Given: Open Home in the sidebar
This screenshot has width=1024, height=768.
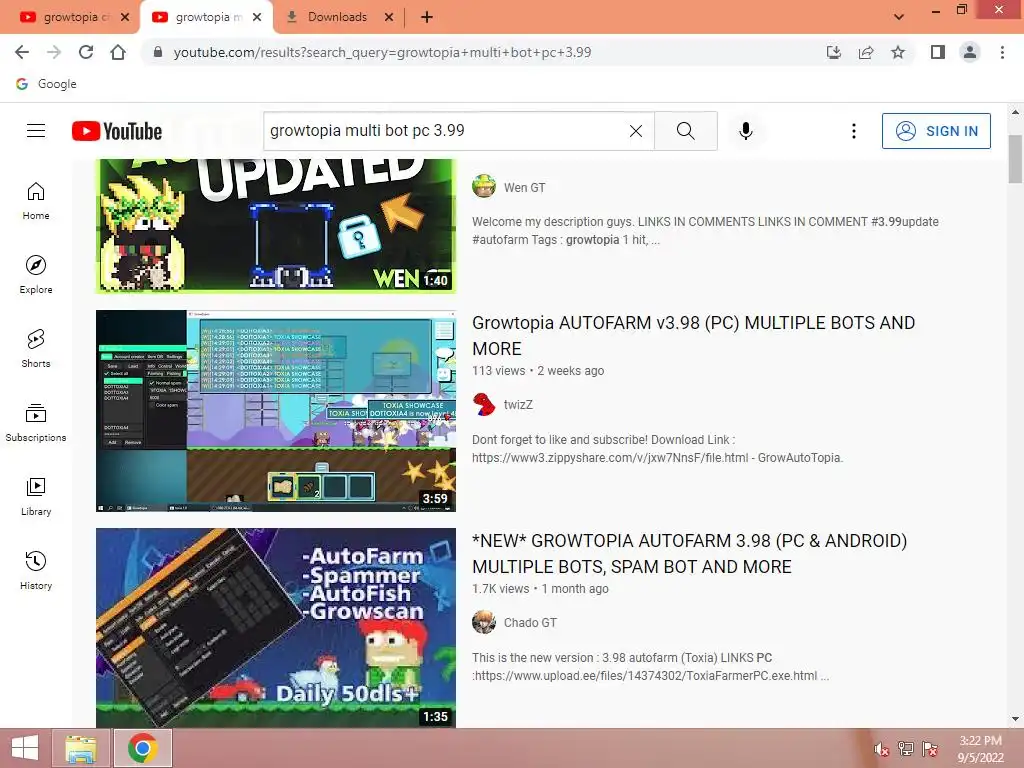Looking at the screenshot, I should tap(36, 201).
